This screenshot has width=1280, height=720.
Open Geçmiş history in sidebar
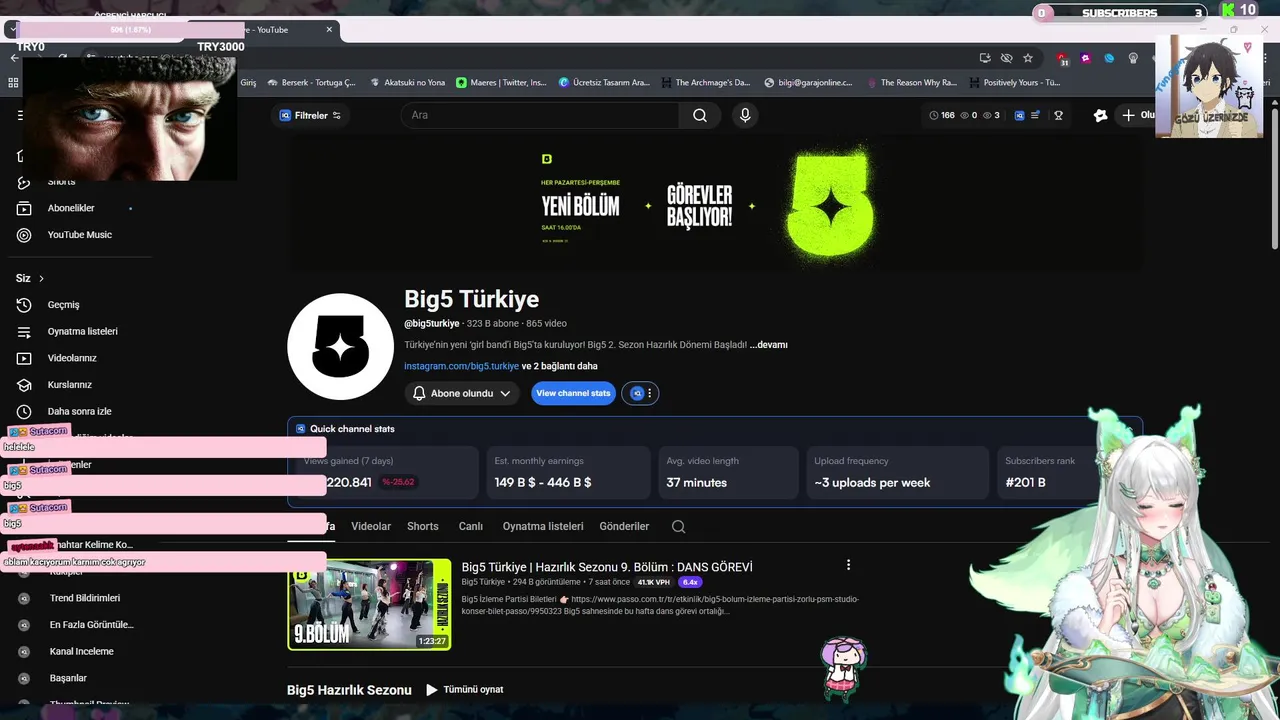(x=63, y=305)
